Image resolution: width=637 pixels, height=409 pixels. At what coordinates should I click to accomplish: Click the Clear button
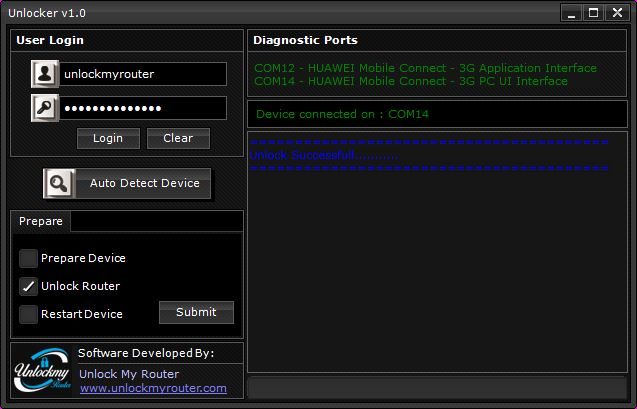coord(178,138)
